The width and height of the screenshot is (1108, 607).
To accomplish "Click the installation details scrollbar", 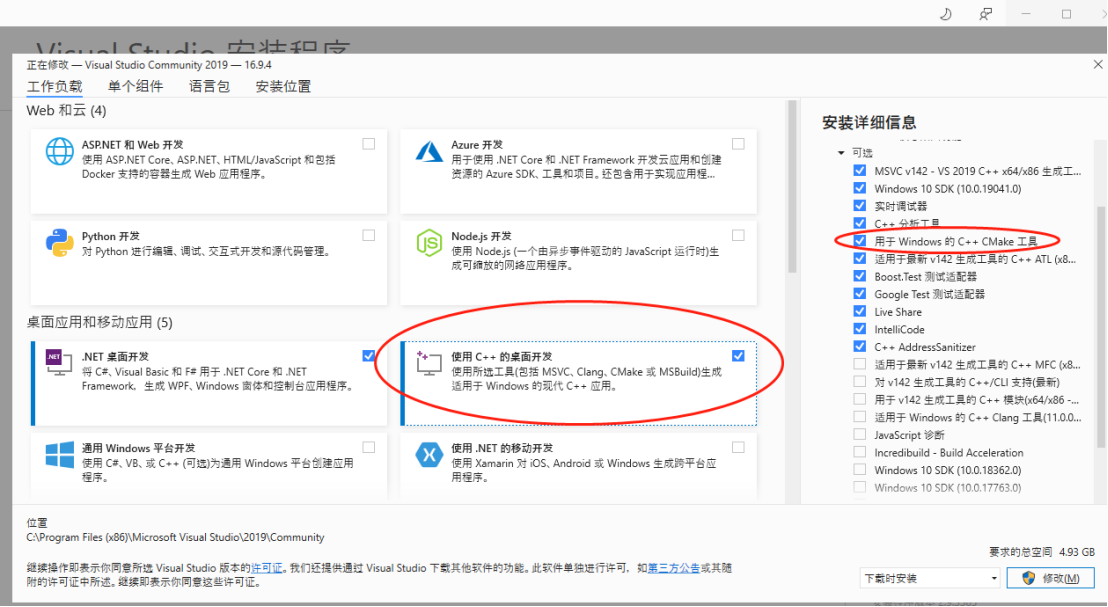I will (x=1101, y=329).
